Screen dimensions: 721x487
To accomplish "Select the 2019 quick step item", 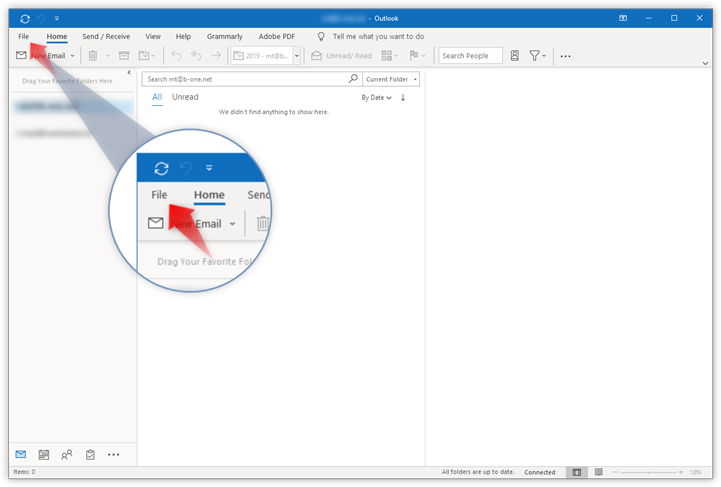I will click(261, 56).
